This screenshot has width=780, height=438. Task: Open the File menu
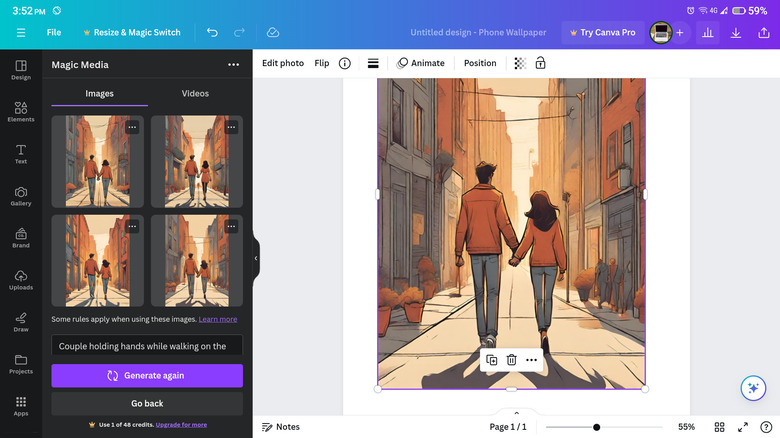click(54, 32)
